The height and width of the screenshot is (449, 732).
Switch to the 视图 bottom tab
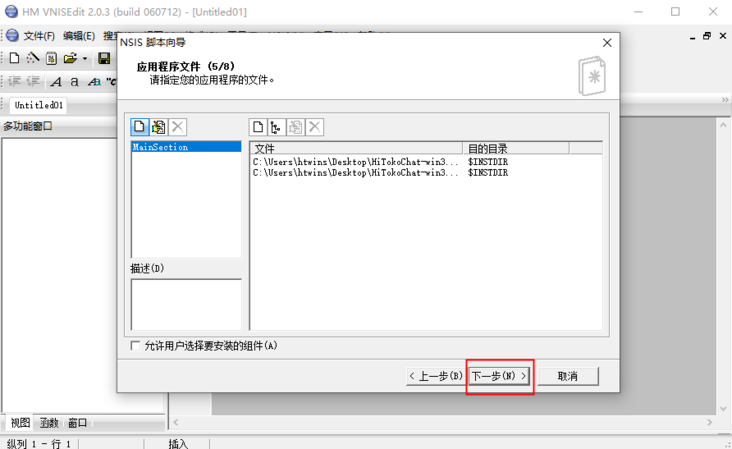20,423
